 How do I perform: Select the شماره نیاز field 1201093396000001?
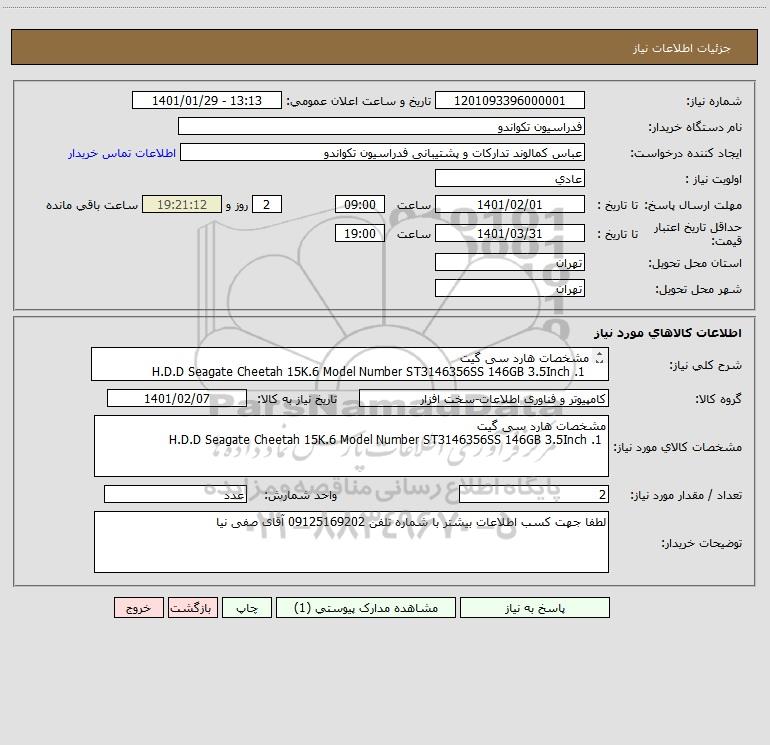(x=510, y=100)
